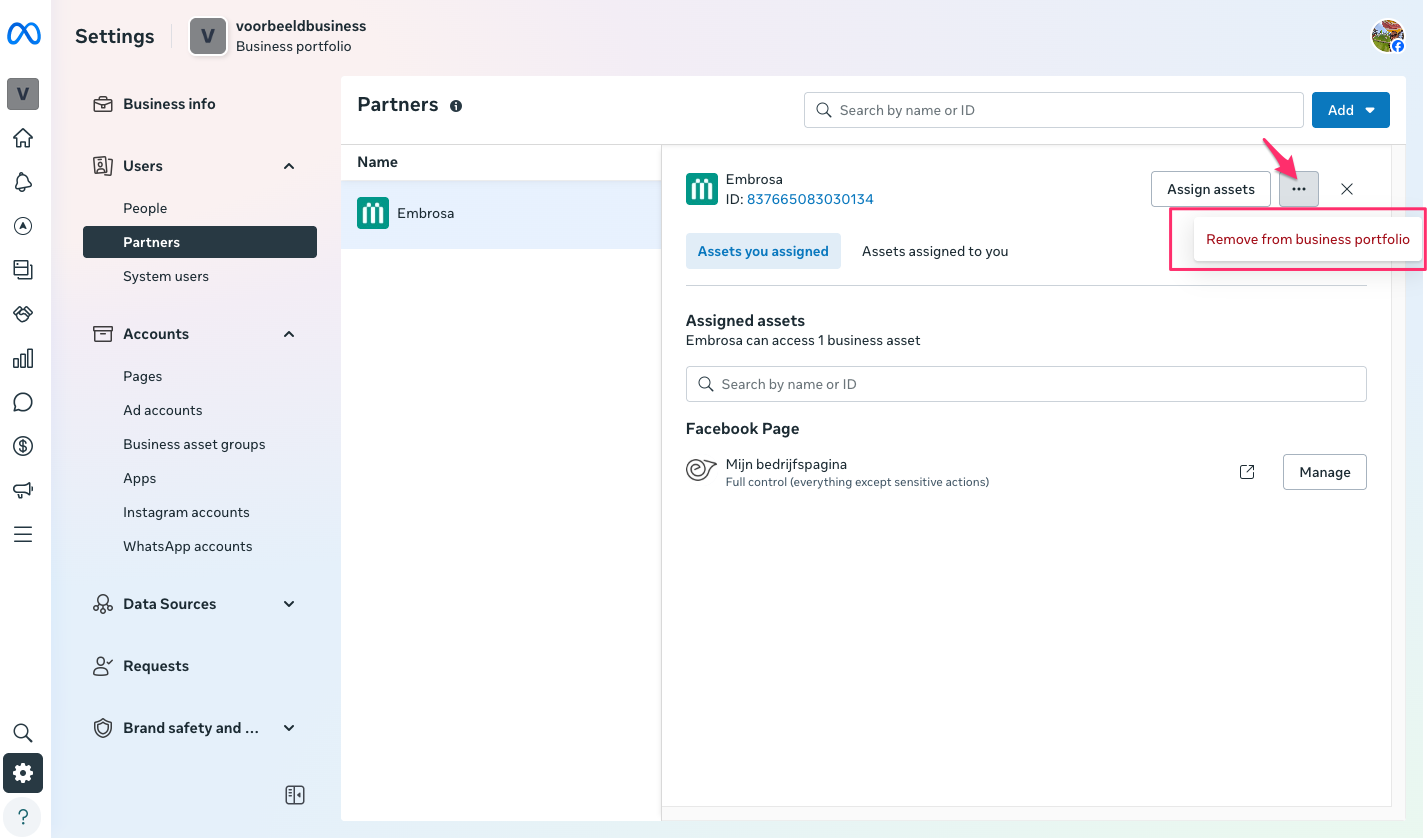Expand the Data Sources section
Image resolution: width=1427 pixels, height=838 pixels.
[289, 604]
